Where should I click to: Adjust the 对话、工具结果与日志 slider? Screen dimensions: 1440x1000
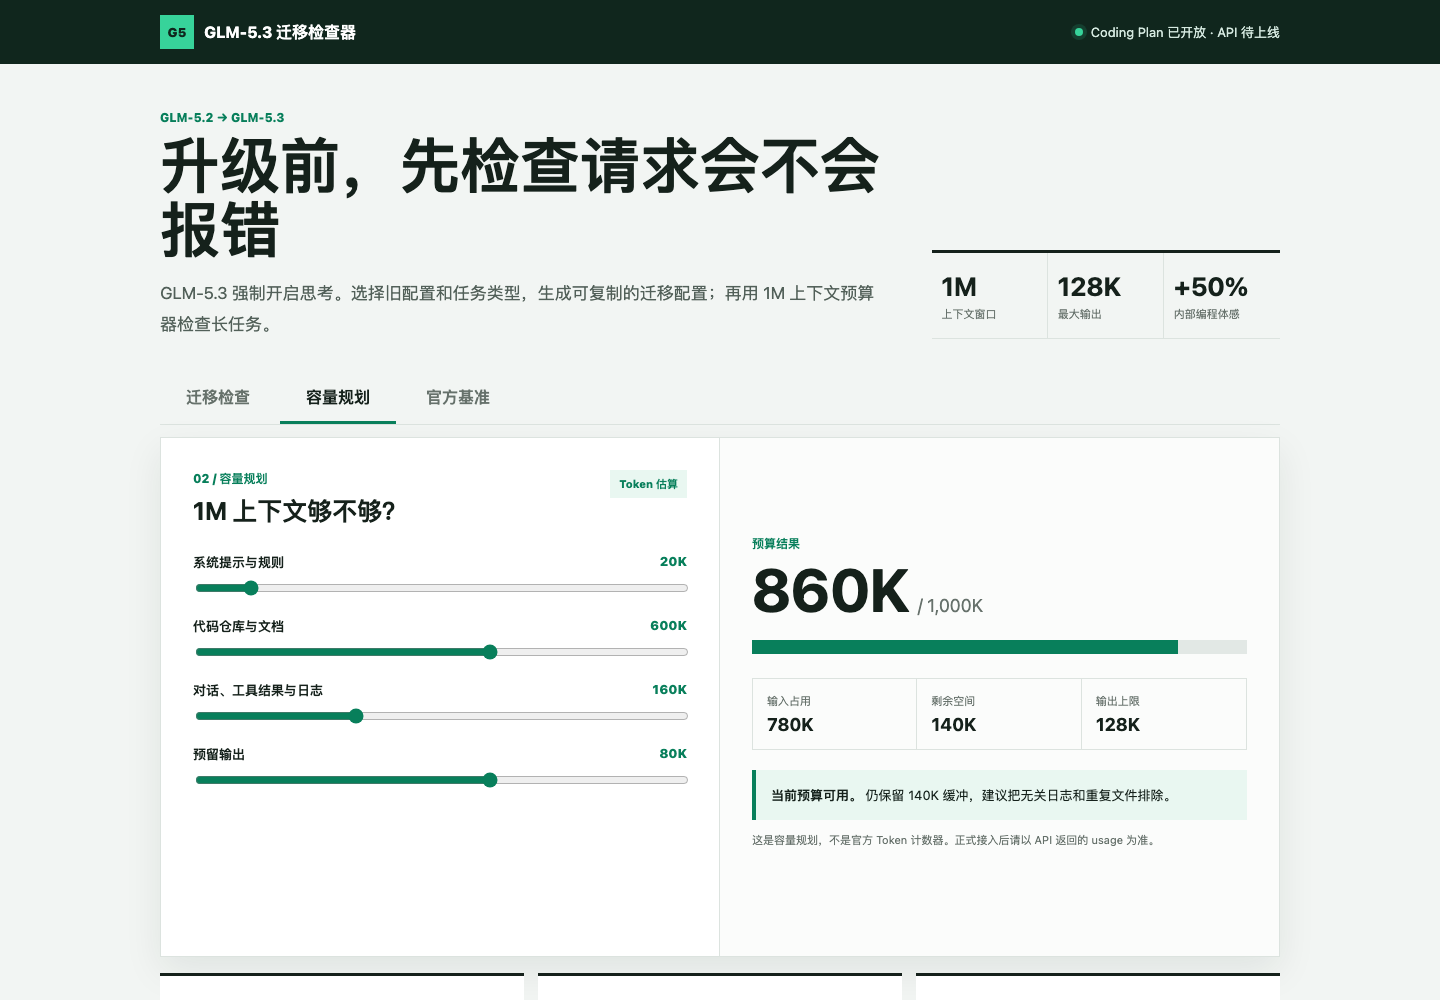[x=442, y=716]
